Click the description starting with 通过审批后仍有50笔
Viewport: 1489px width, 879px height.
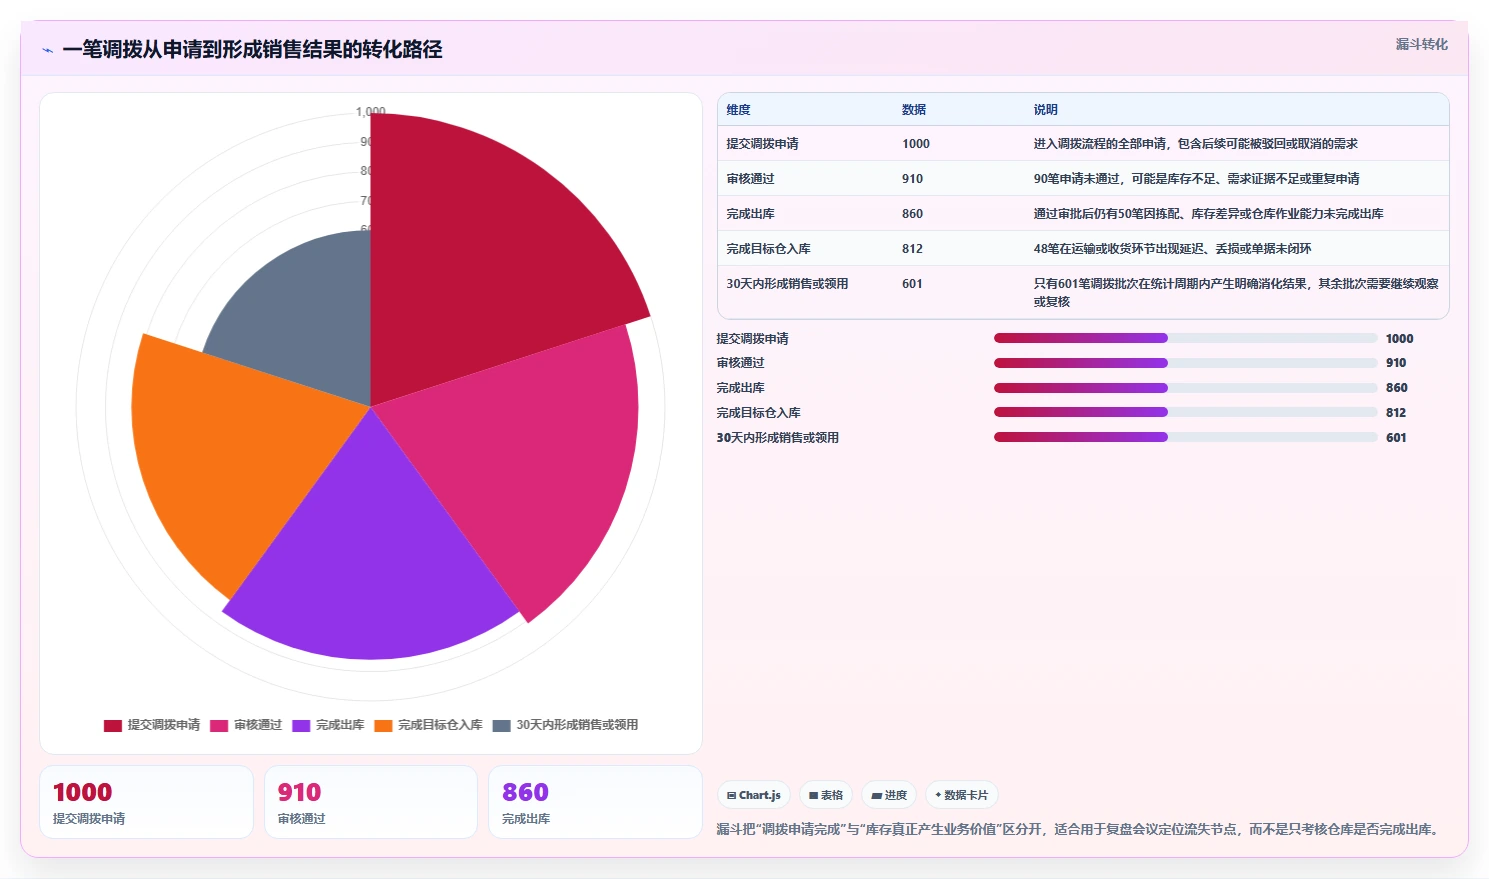pos(1209,214)
